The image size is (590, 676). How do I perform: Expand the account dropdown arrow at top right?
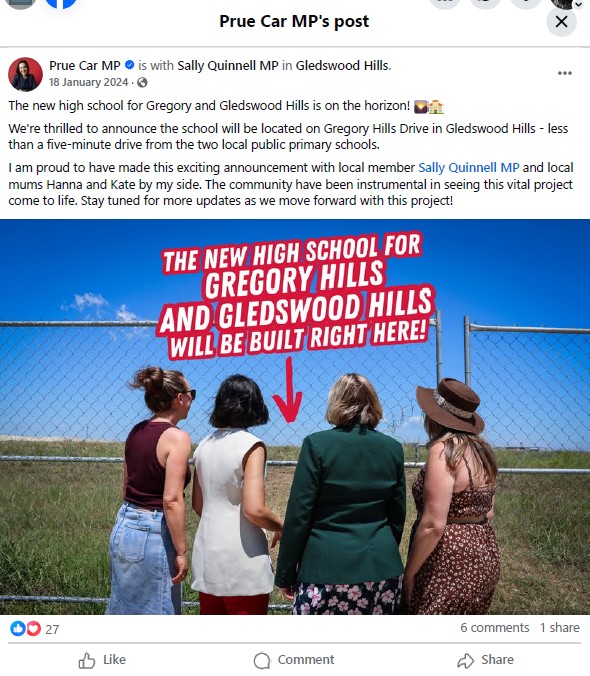tap(578, 4)
